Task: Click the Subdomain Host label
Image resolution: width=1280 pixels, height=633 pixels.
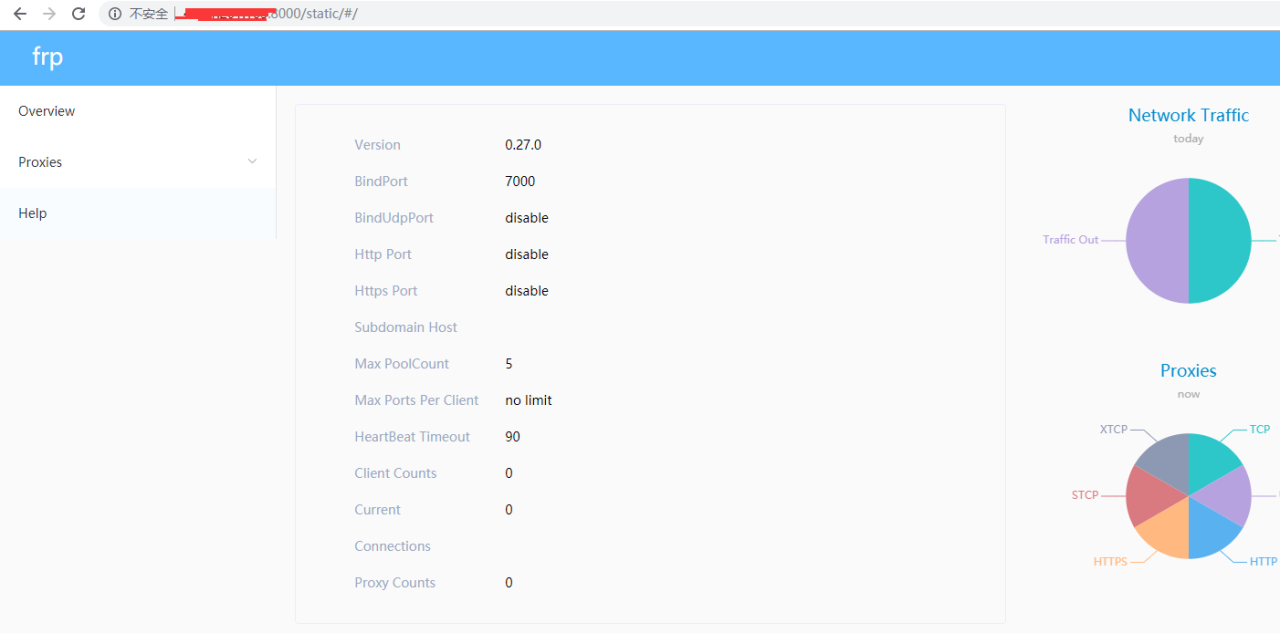Action: tap(406, 327)
